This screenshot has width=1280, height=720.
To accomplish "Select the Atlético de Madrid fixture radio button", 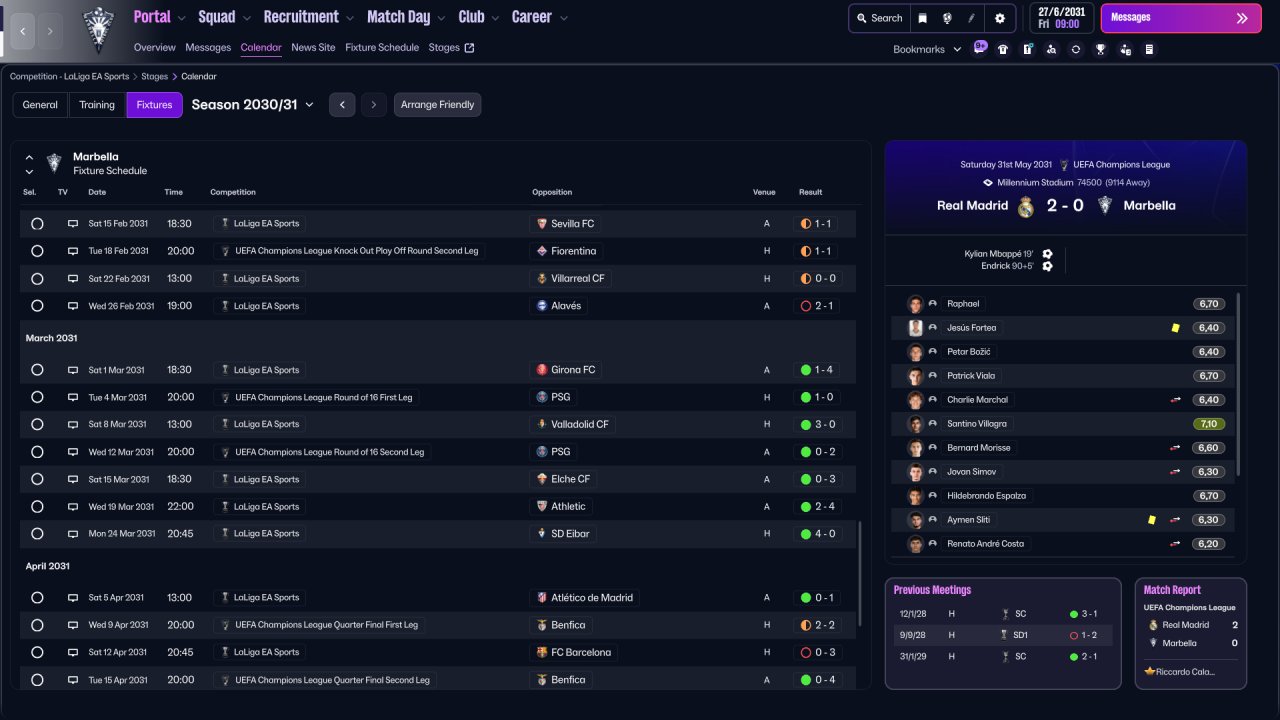I will coord(37,598).
